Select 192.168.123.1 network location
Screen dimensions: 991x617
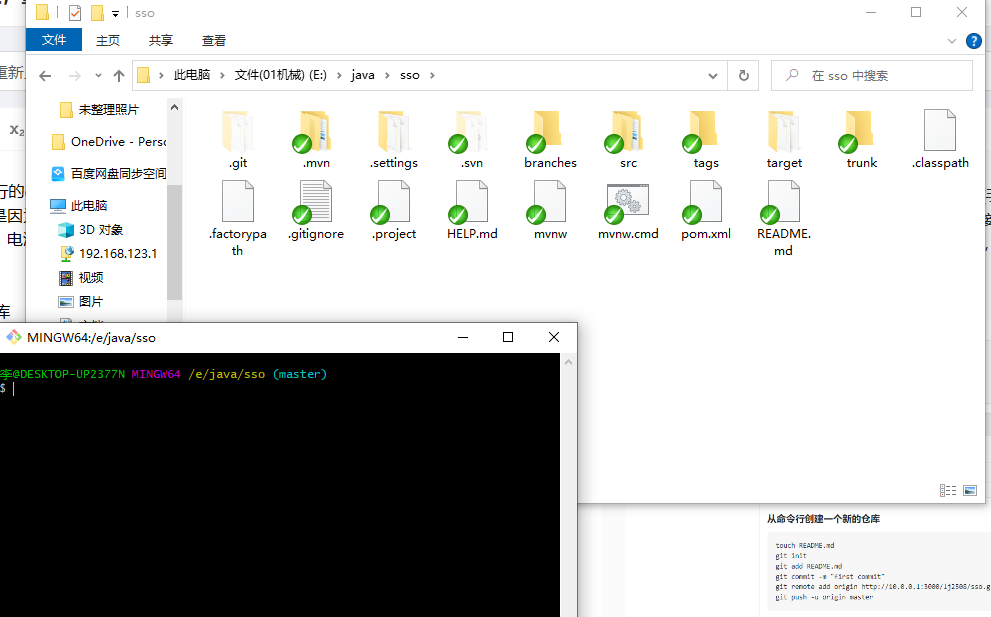[x=108, y=254]
